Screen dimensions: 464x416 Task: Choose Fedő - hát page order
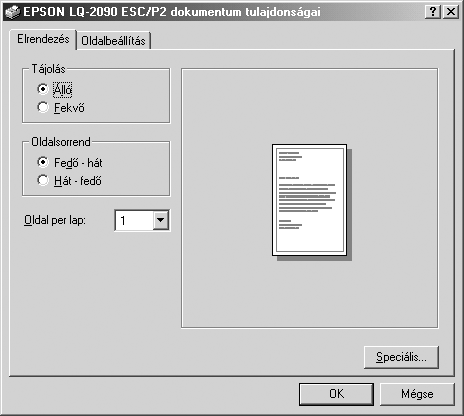coord(43,162)
